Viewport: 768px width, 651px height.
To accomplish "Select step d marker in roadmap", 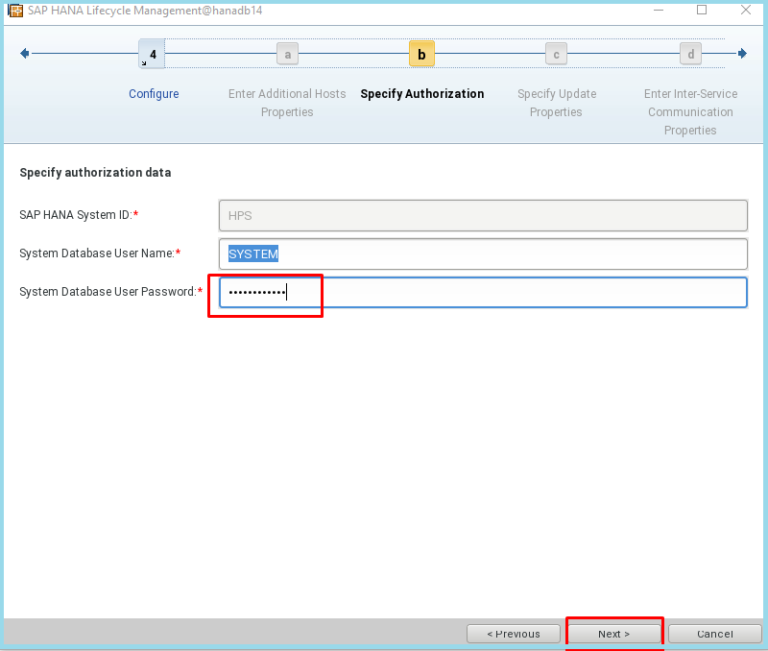I will coord(691,54).
